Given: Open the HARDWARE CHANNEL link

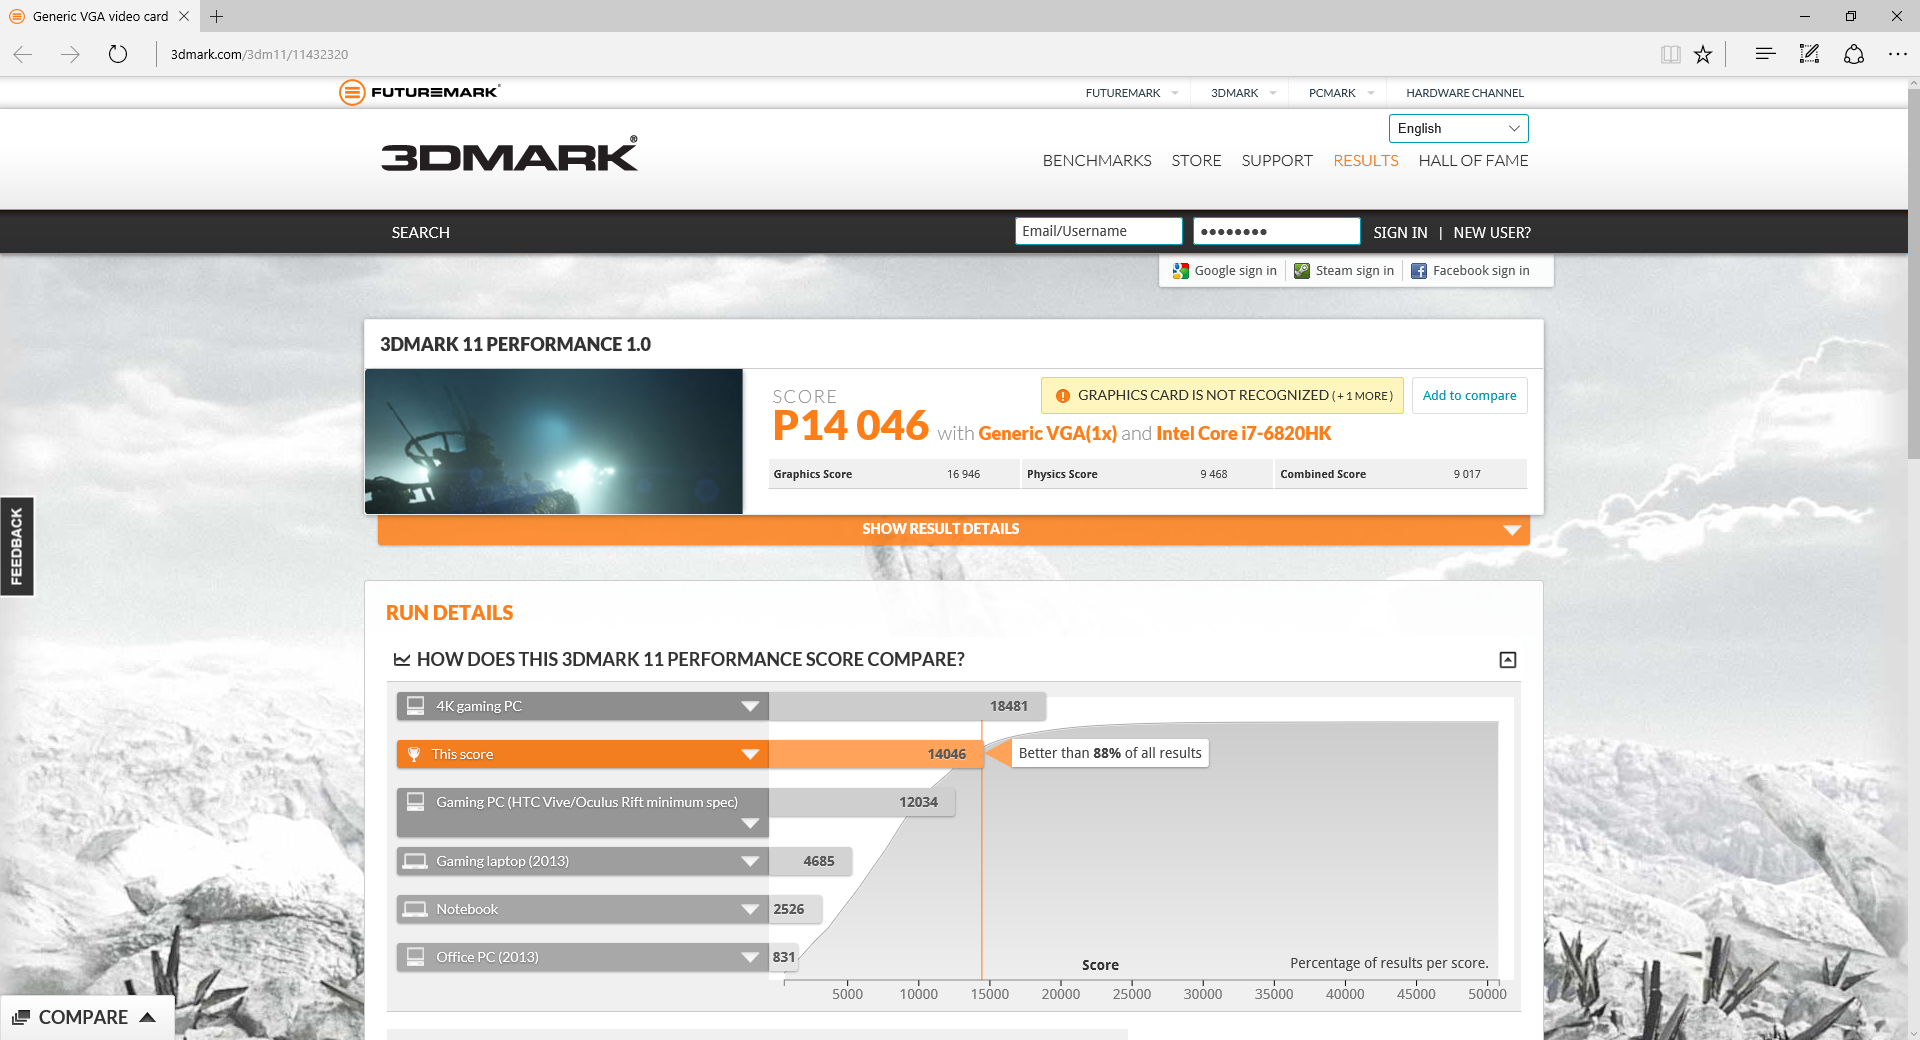Looking at the screenshot, I should (x=1465, y=93).
